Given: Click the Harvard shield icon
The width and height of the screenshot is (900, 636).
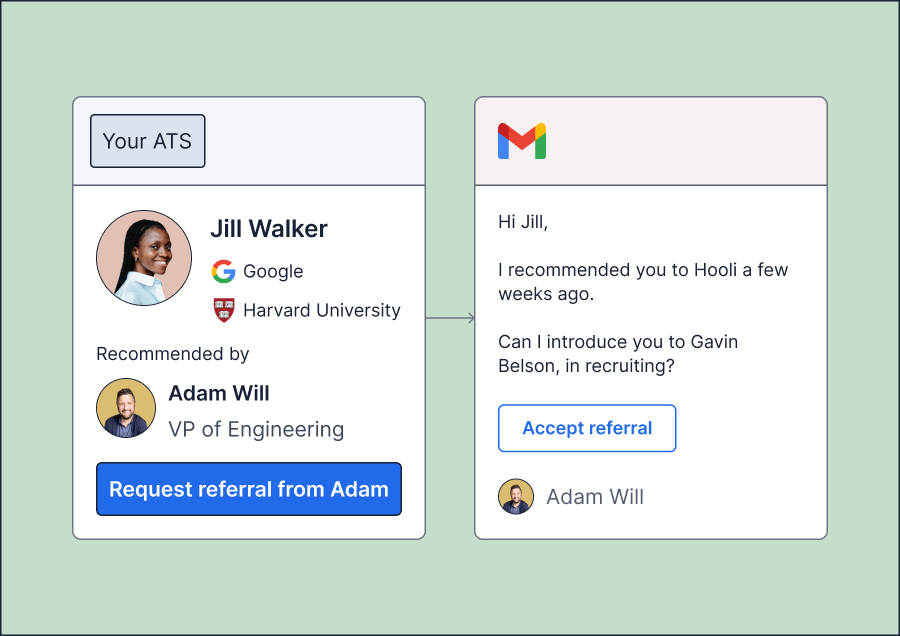Looking at the screenshot, I should (x=223, y=310).
